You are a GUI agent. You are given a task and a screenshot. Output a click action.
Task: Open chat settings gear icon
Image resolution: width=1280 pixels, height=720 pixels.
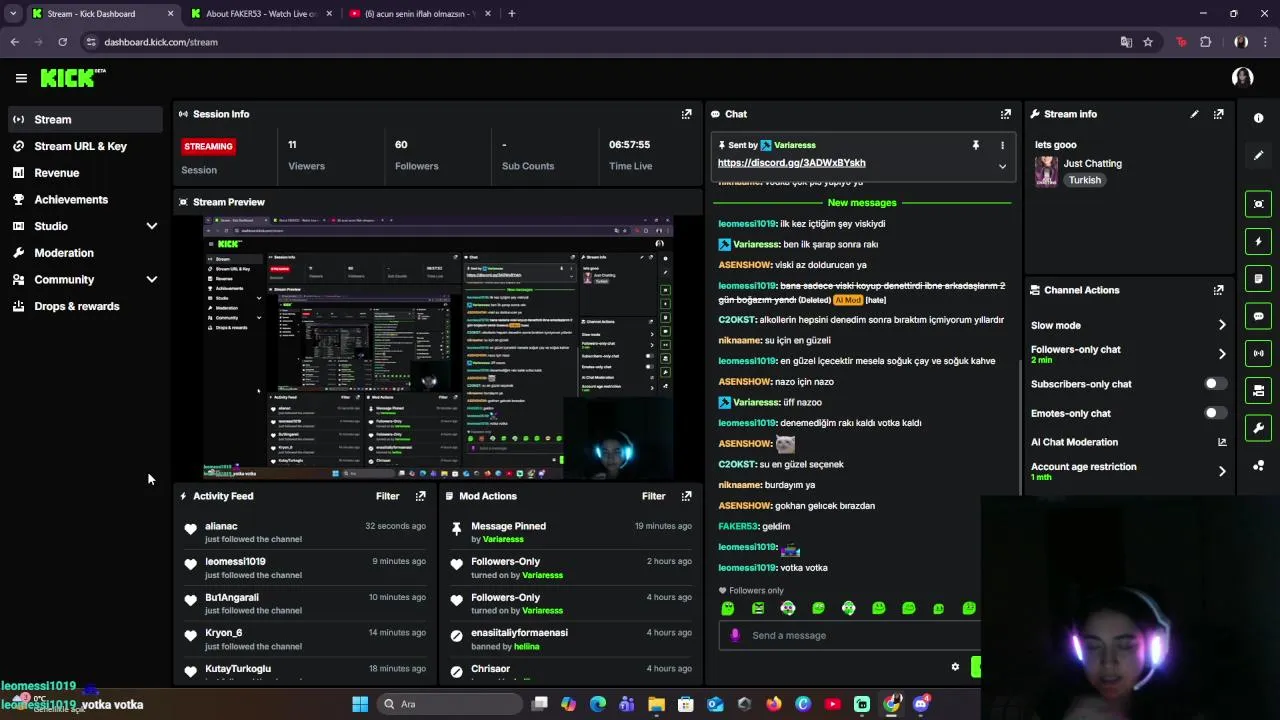click(955, 667)
